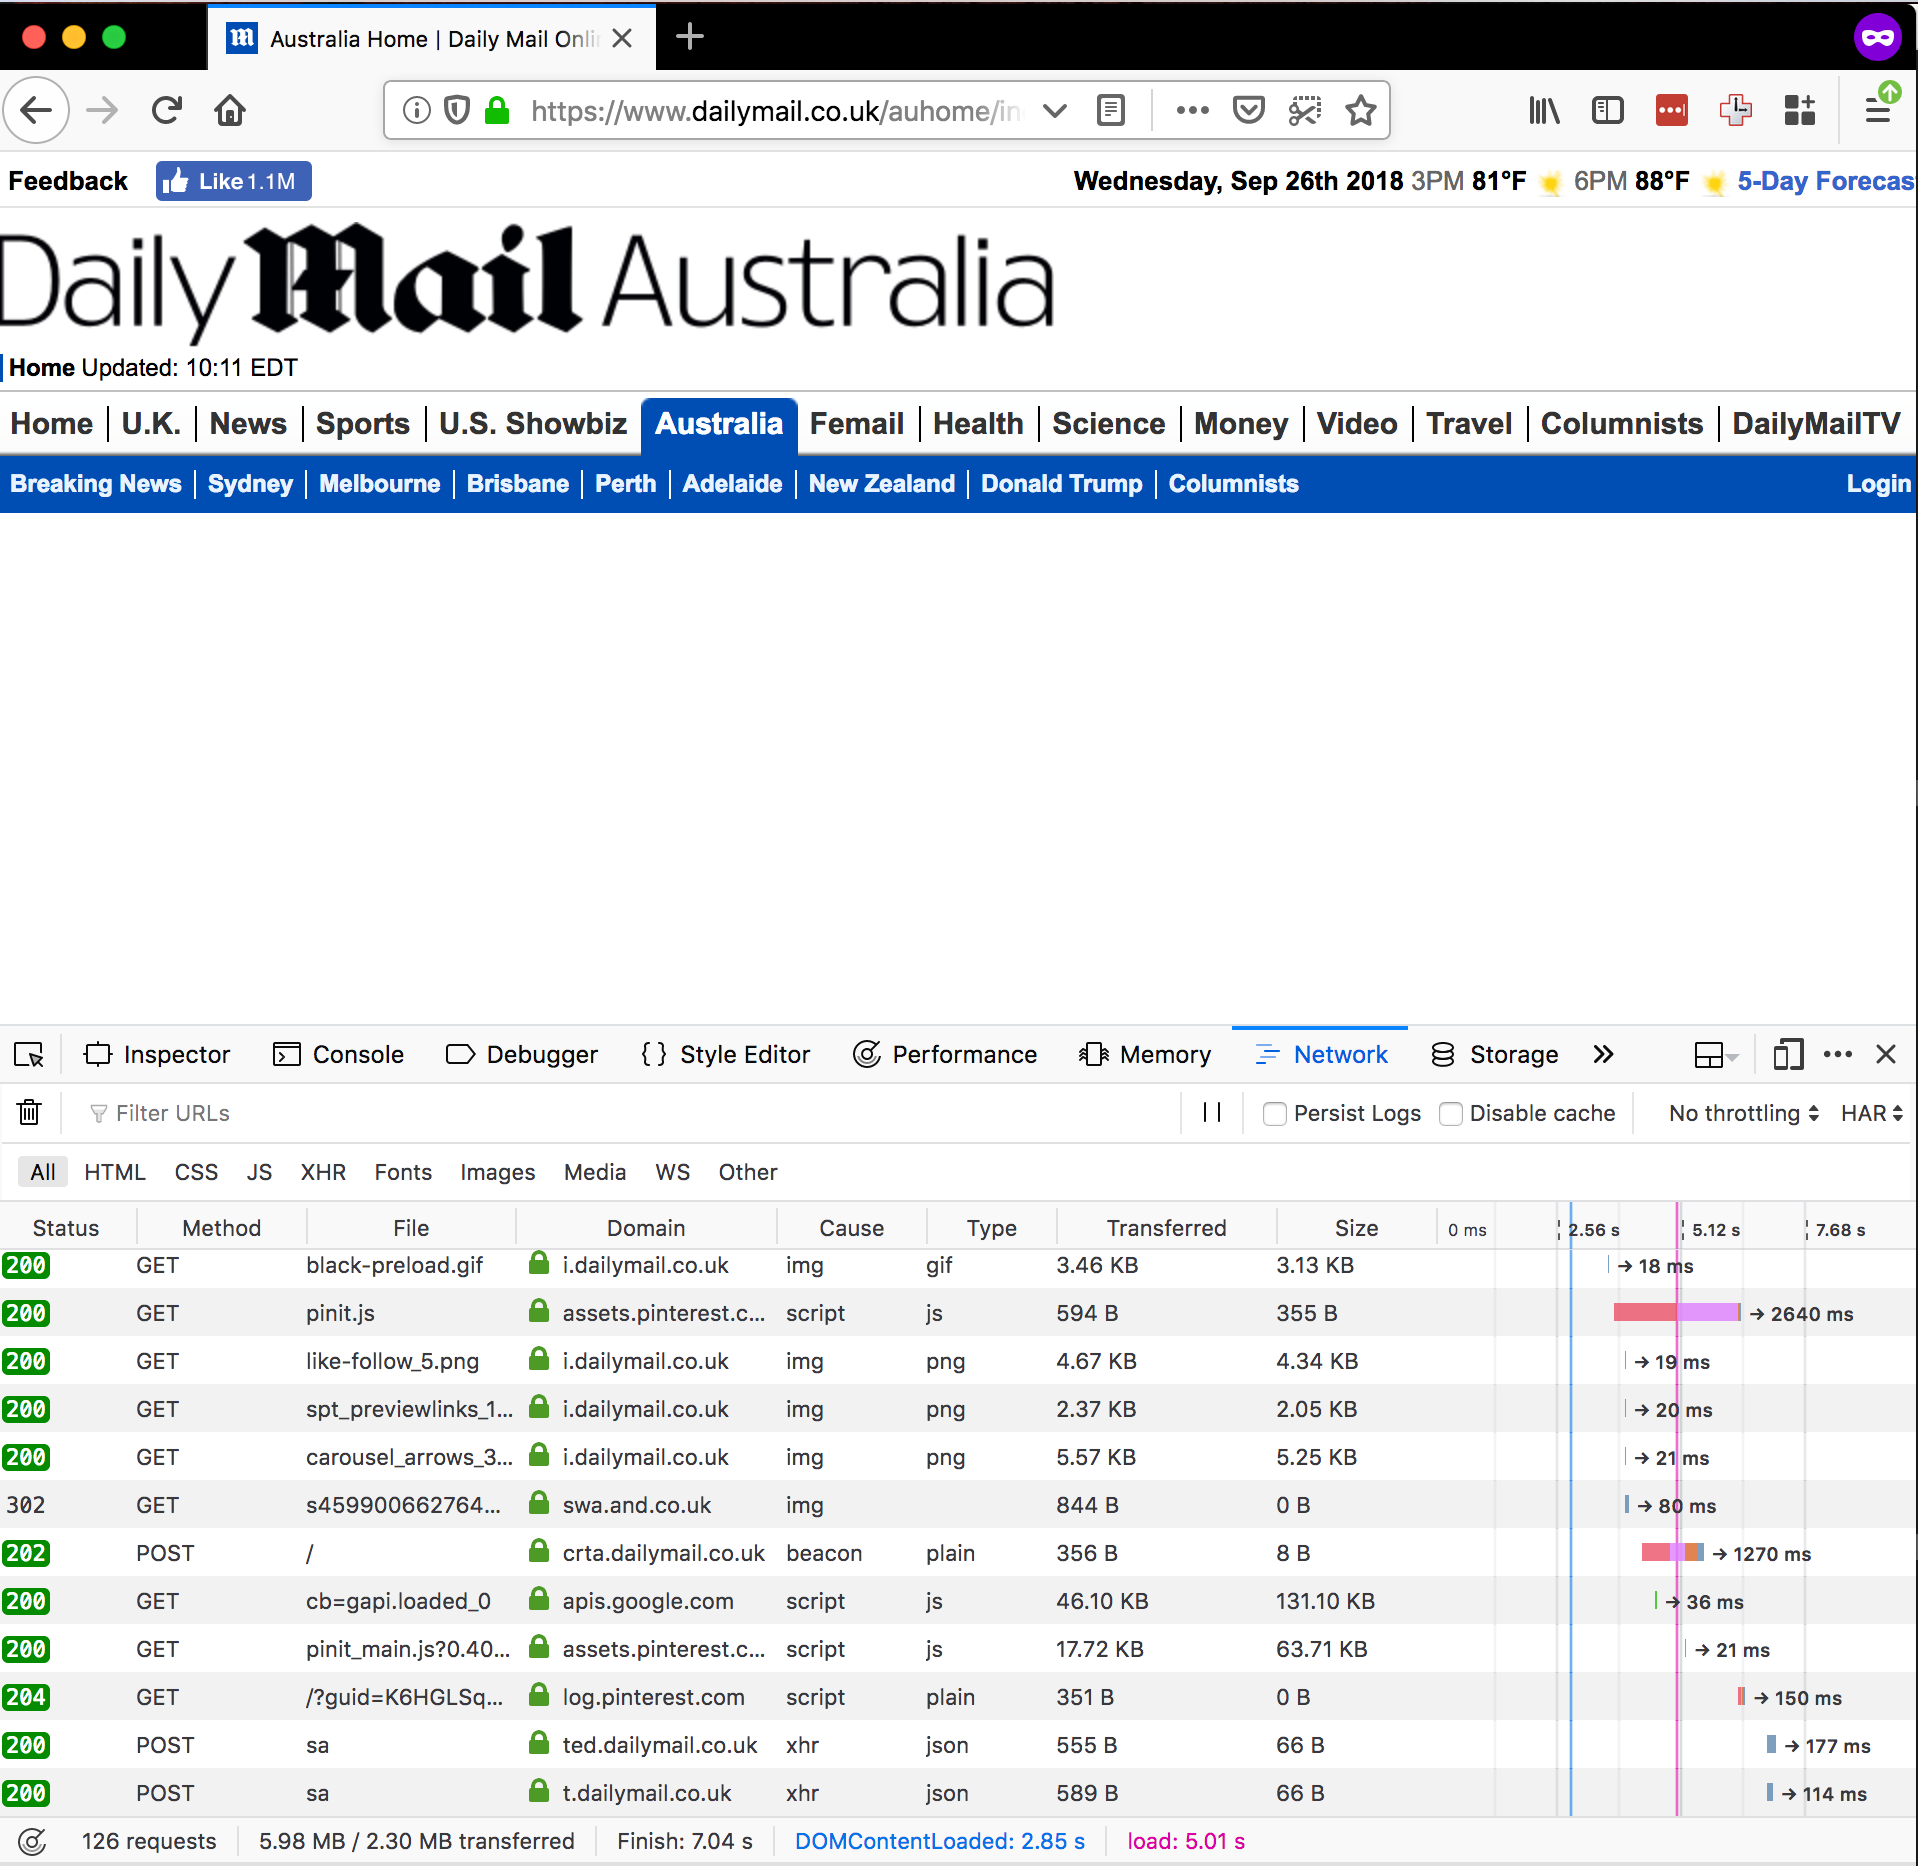
Task: Open devtools customize three-dot menu
Action: pyautogui.click(x=1838, y=1055)
